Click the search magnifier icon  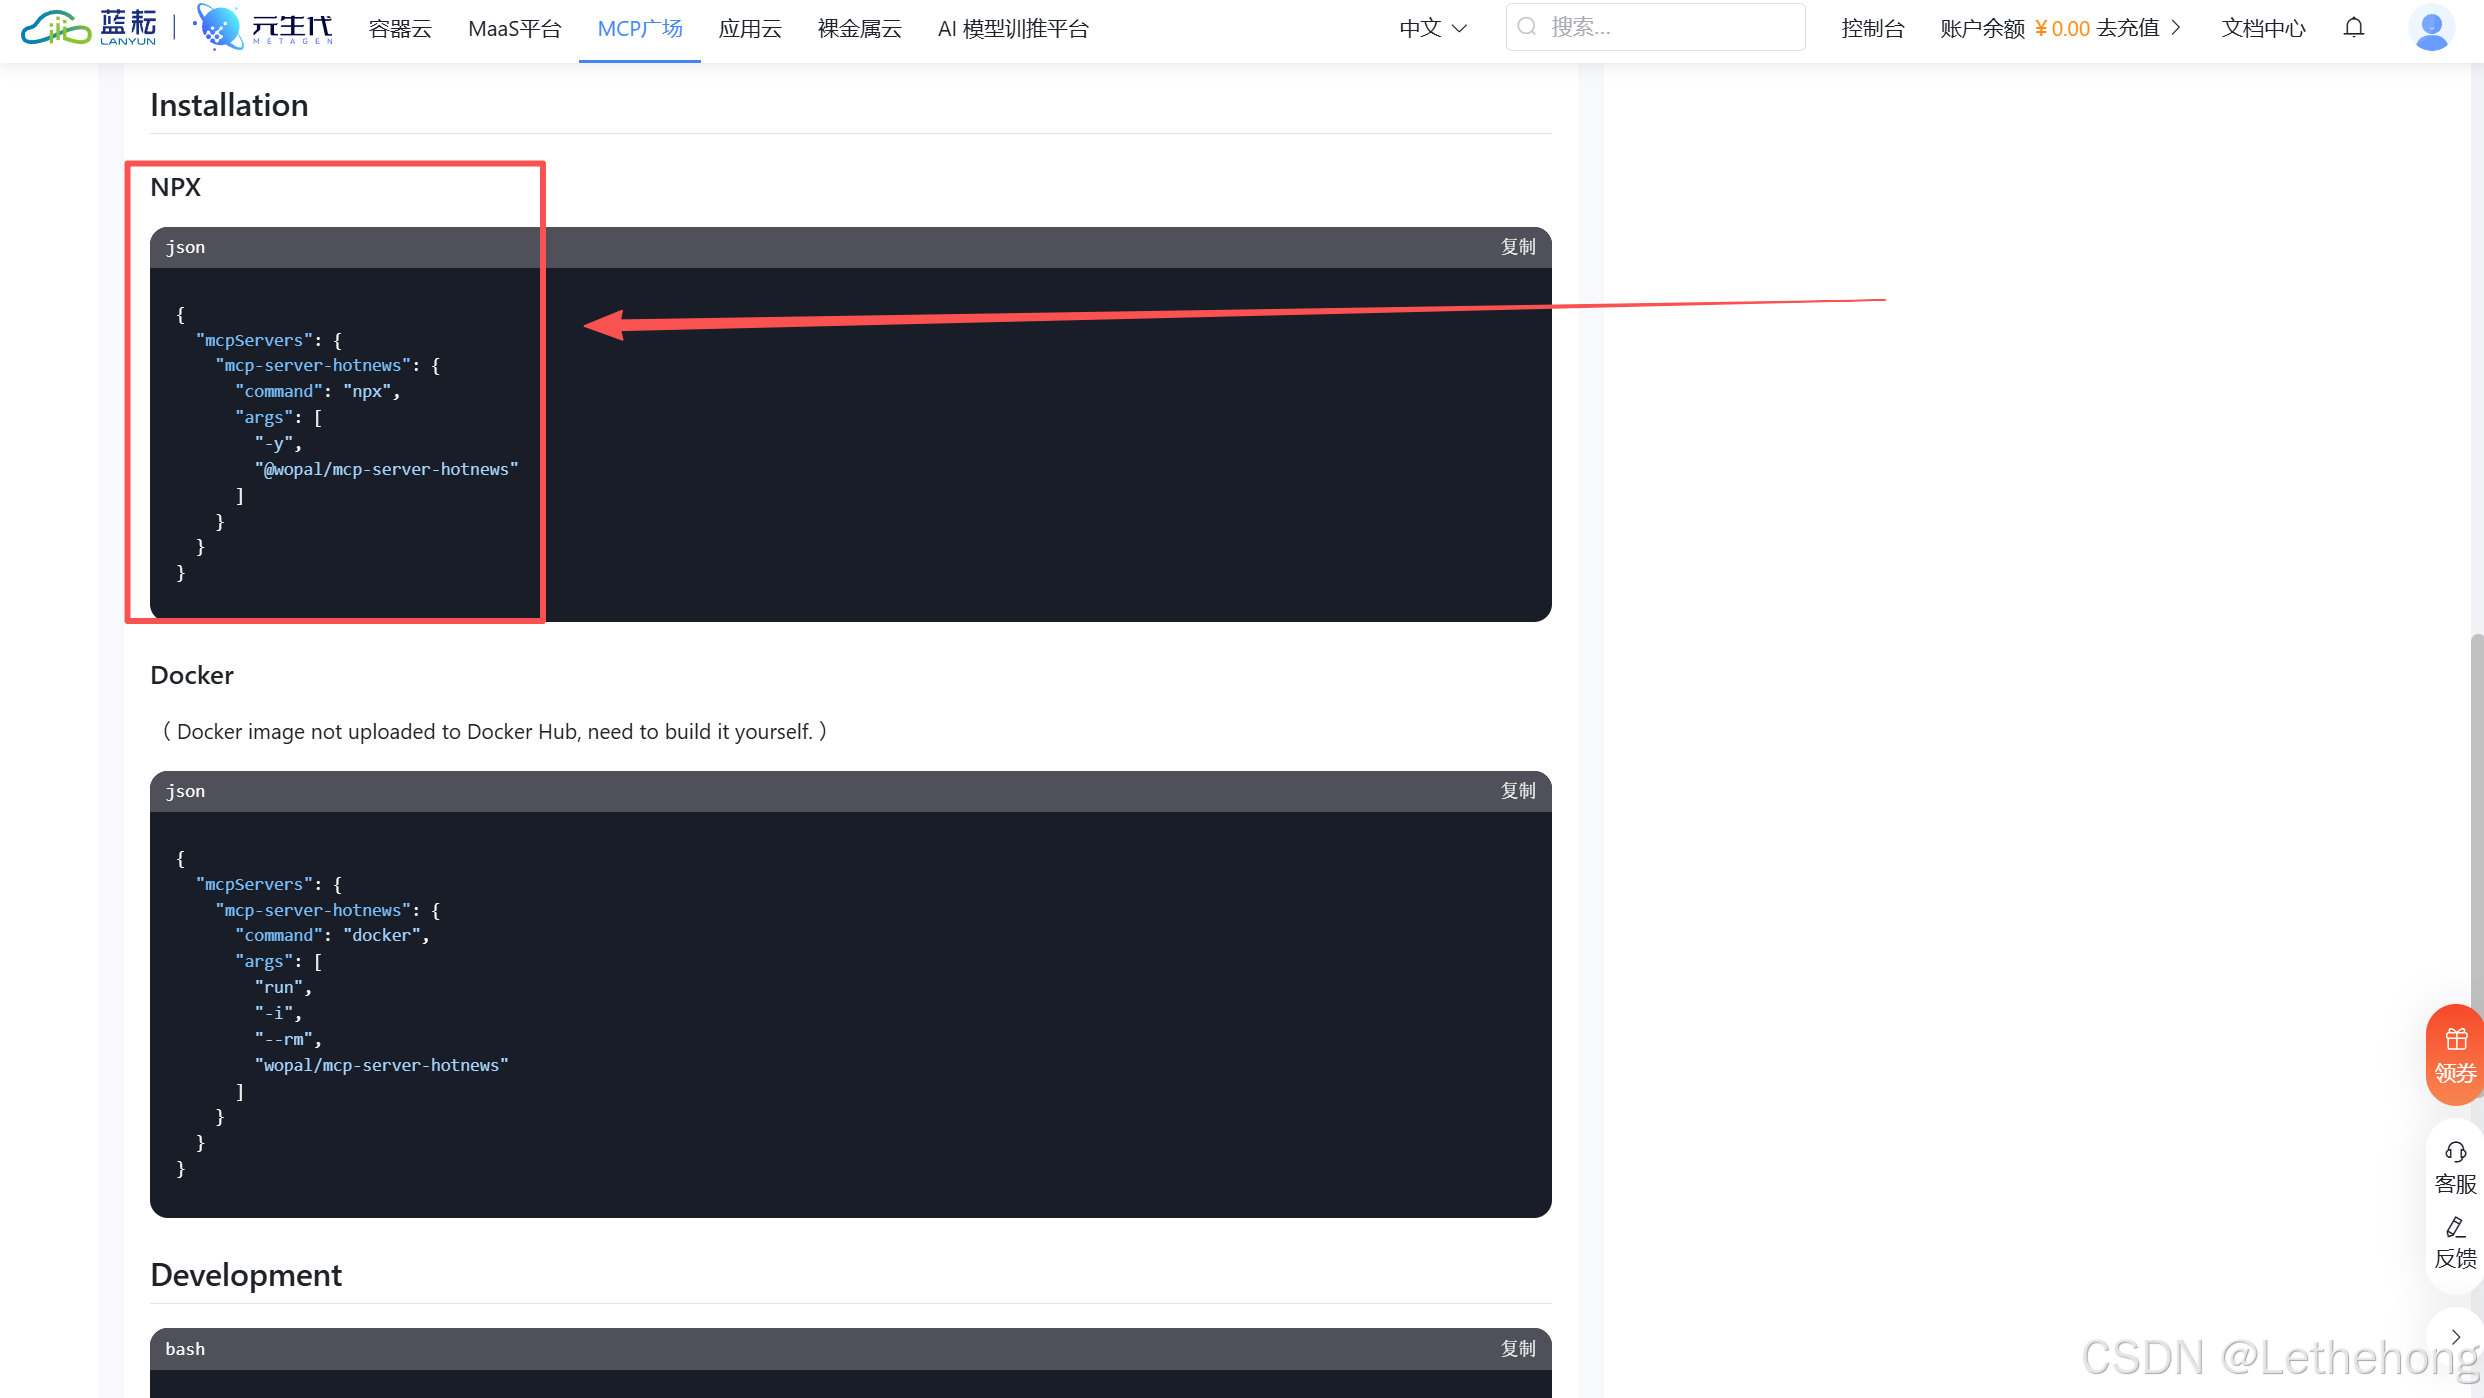[x=1526, y=26]
